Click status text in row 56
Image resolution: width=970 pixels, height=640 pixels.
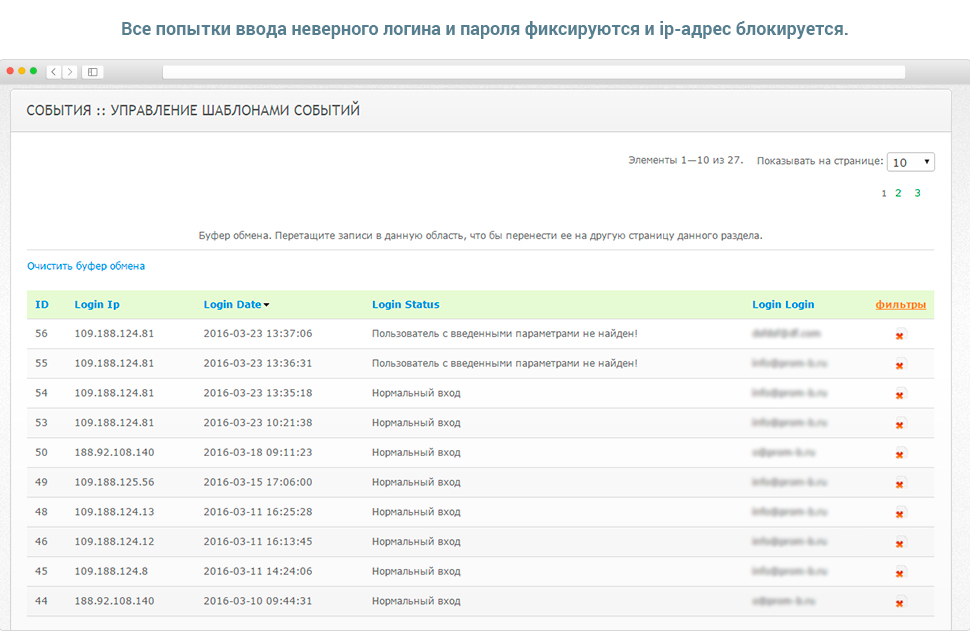click(x=505, y=333)
